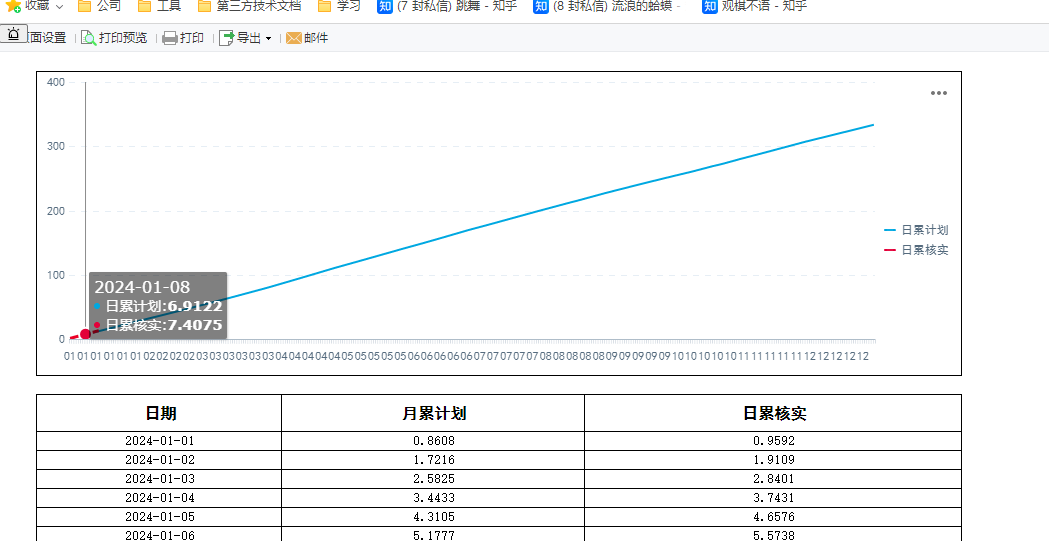Click the 2.8401 verified value cell
The image size is (1049, 541).
tap(773, 479)
